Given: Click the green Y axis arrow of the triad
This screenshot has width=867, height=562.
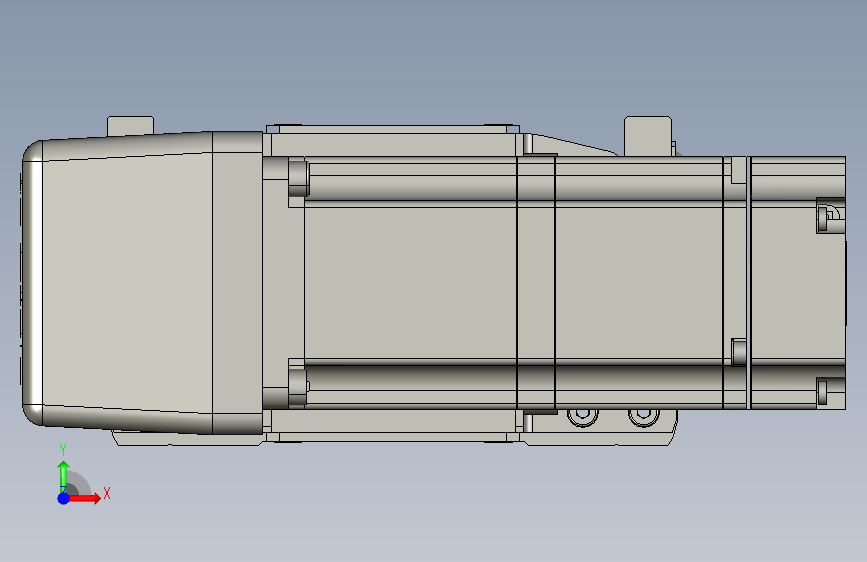Looking at the screenshot, I should pyautogui.click(x=64, y=476).
